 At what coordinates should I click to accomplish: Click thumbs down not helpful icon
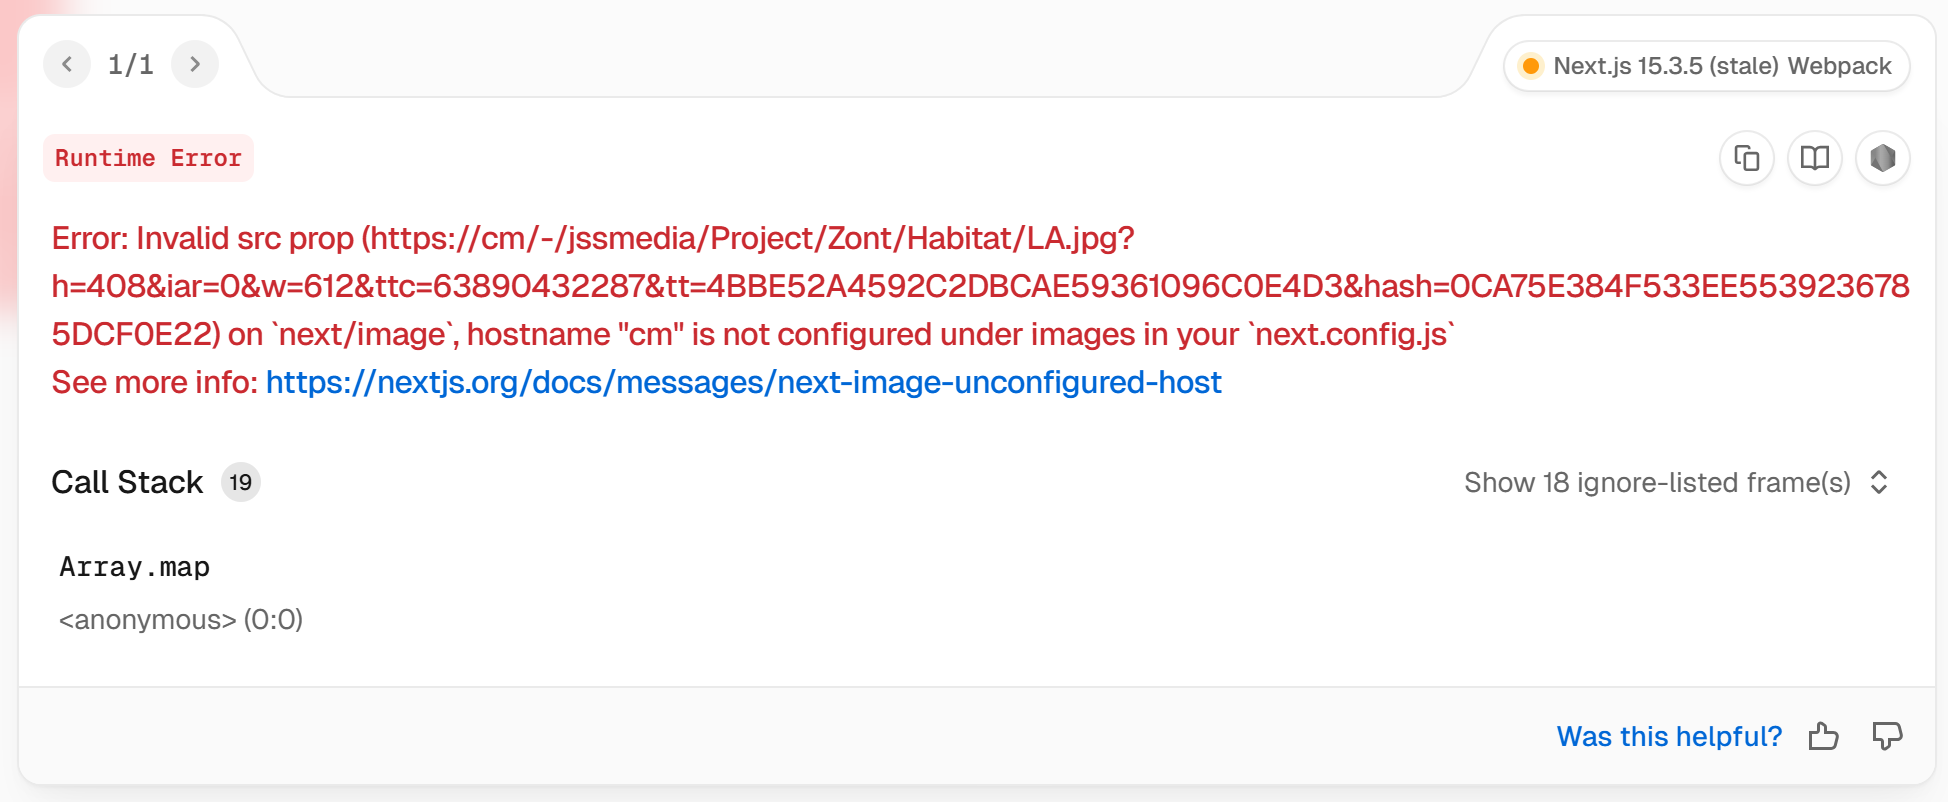(x=1888, y=736)
